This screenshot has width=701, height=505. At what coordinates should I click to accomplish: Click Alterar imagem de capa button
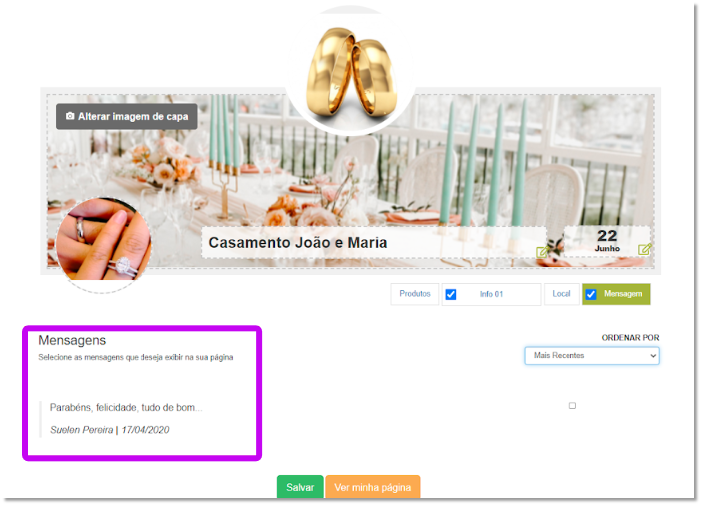pyautogui.click(x=127, y=117)
